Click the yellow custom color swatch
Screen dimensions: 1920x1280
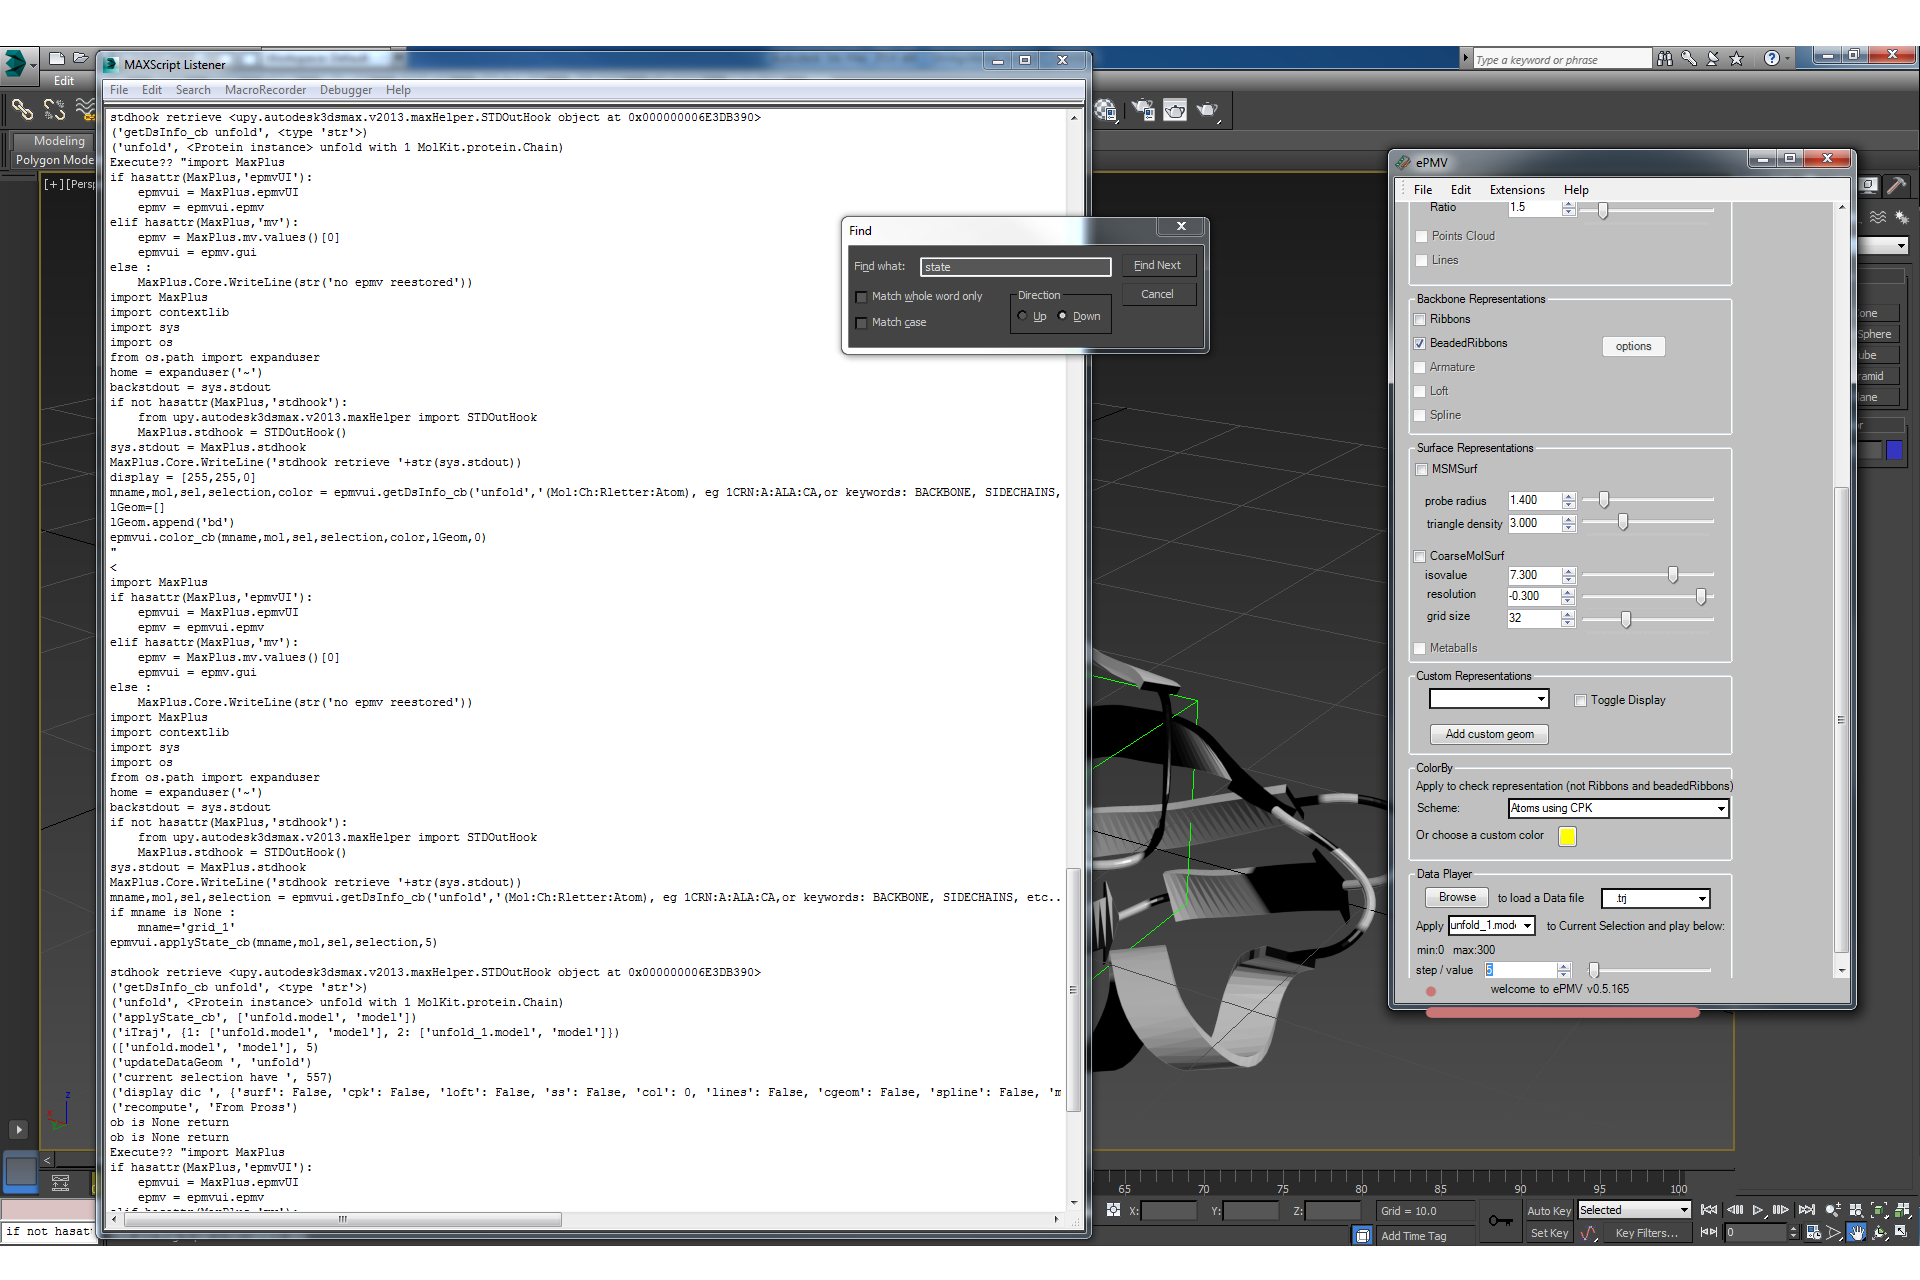[1567, 836]
